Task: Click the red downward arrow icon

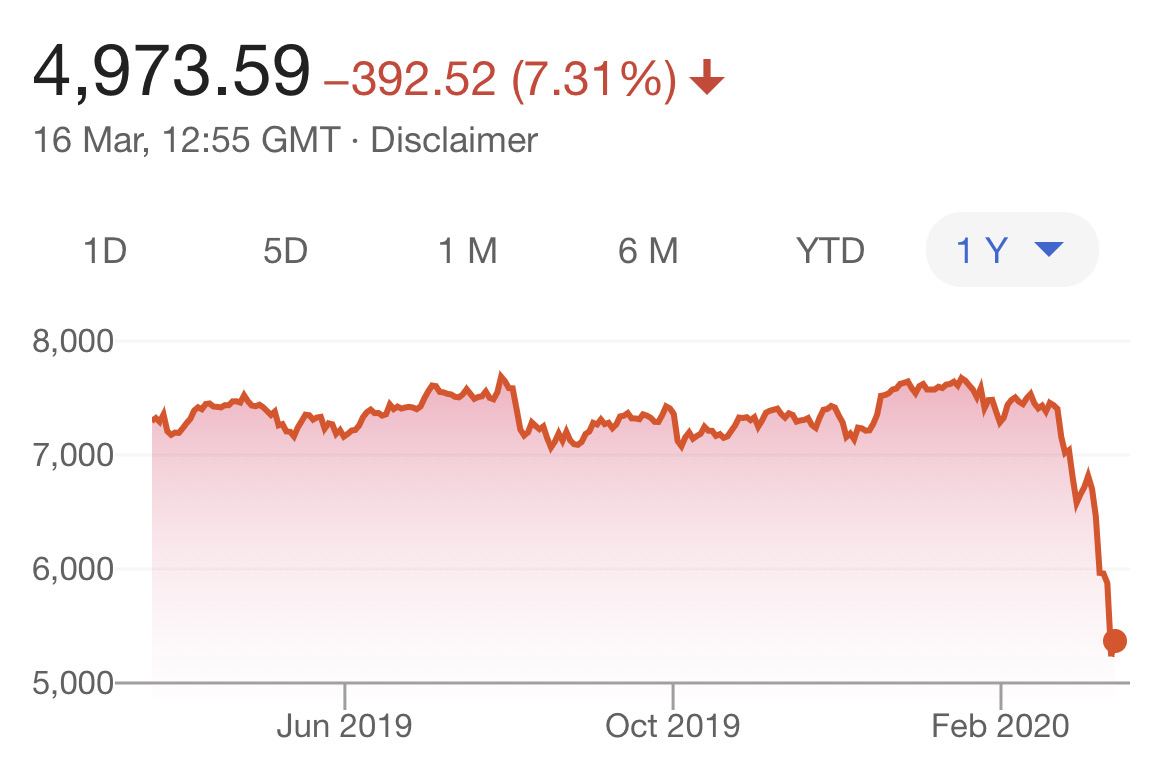Action: (x=707, y=77)
